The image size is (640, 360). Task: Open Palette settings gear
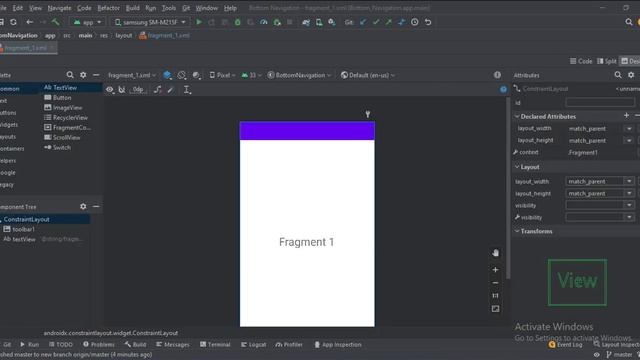[83, 75]
